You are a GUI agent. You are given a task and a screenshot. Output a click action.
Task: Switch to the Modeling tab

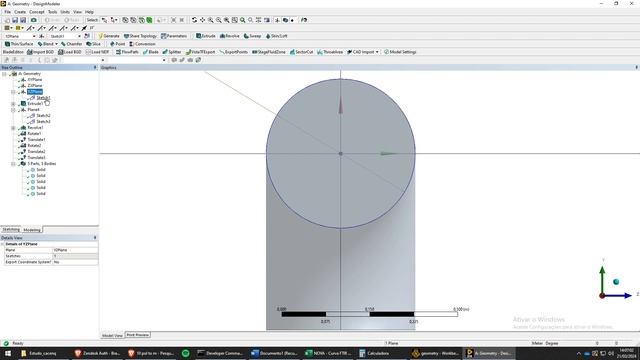32,230
